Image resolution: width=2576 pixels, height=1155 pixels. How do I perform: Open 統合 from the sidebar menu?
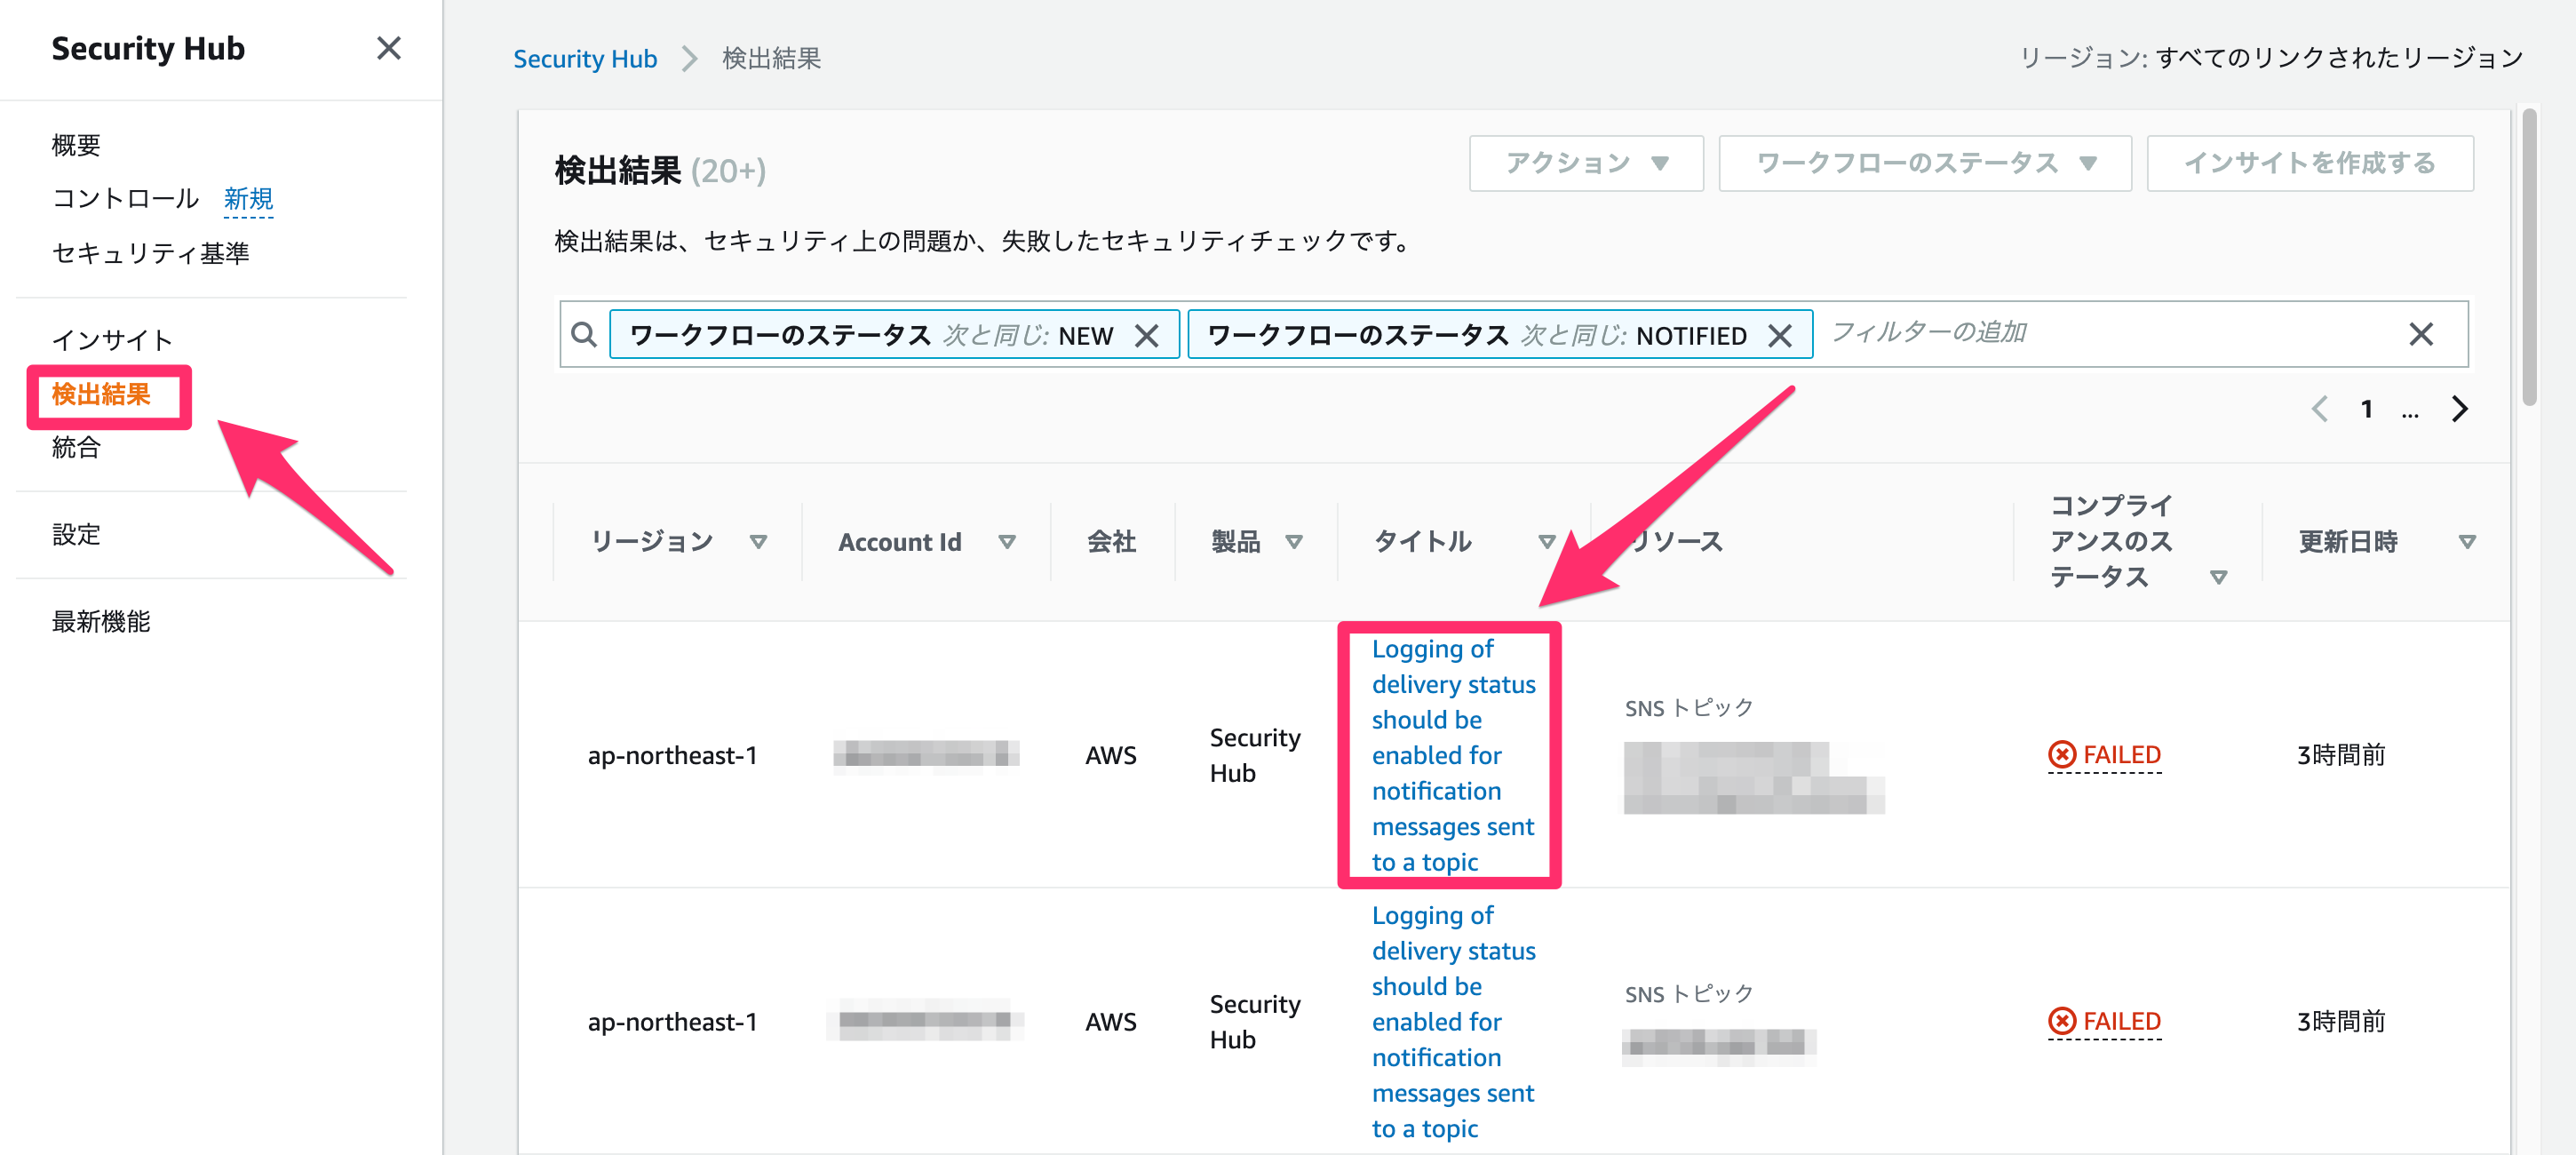coord(75,448)
